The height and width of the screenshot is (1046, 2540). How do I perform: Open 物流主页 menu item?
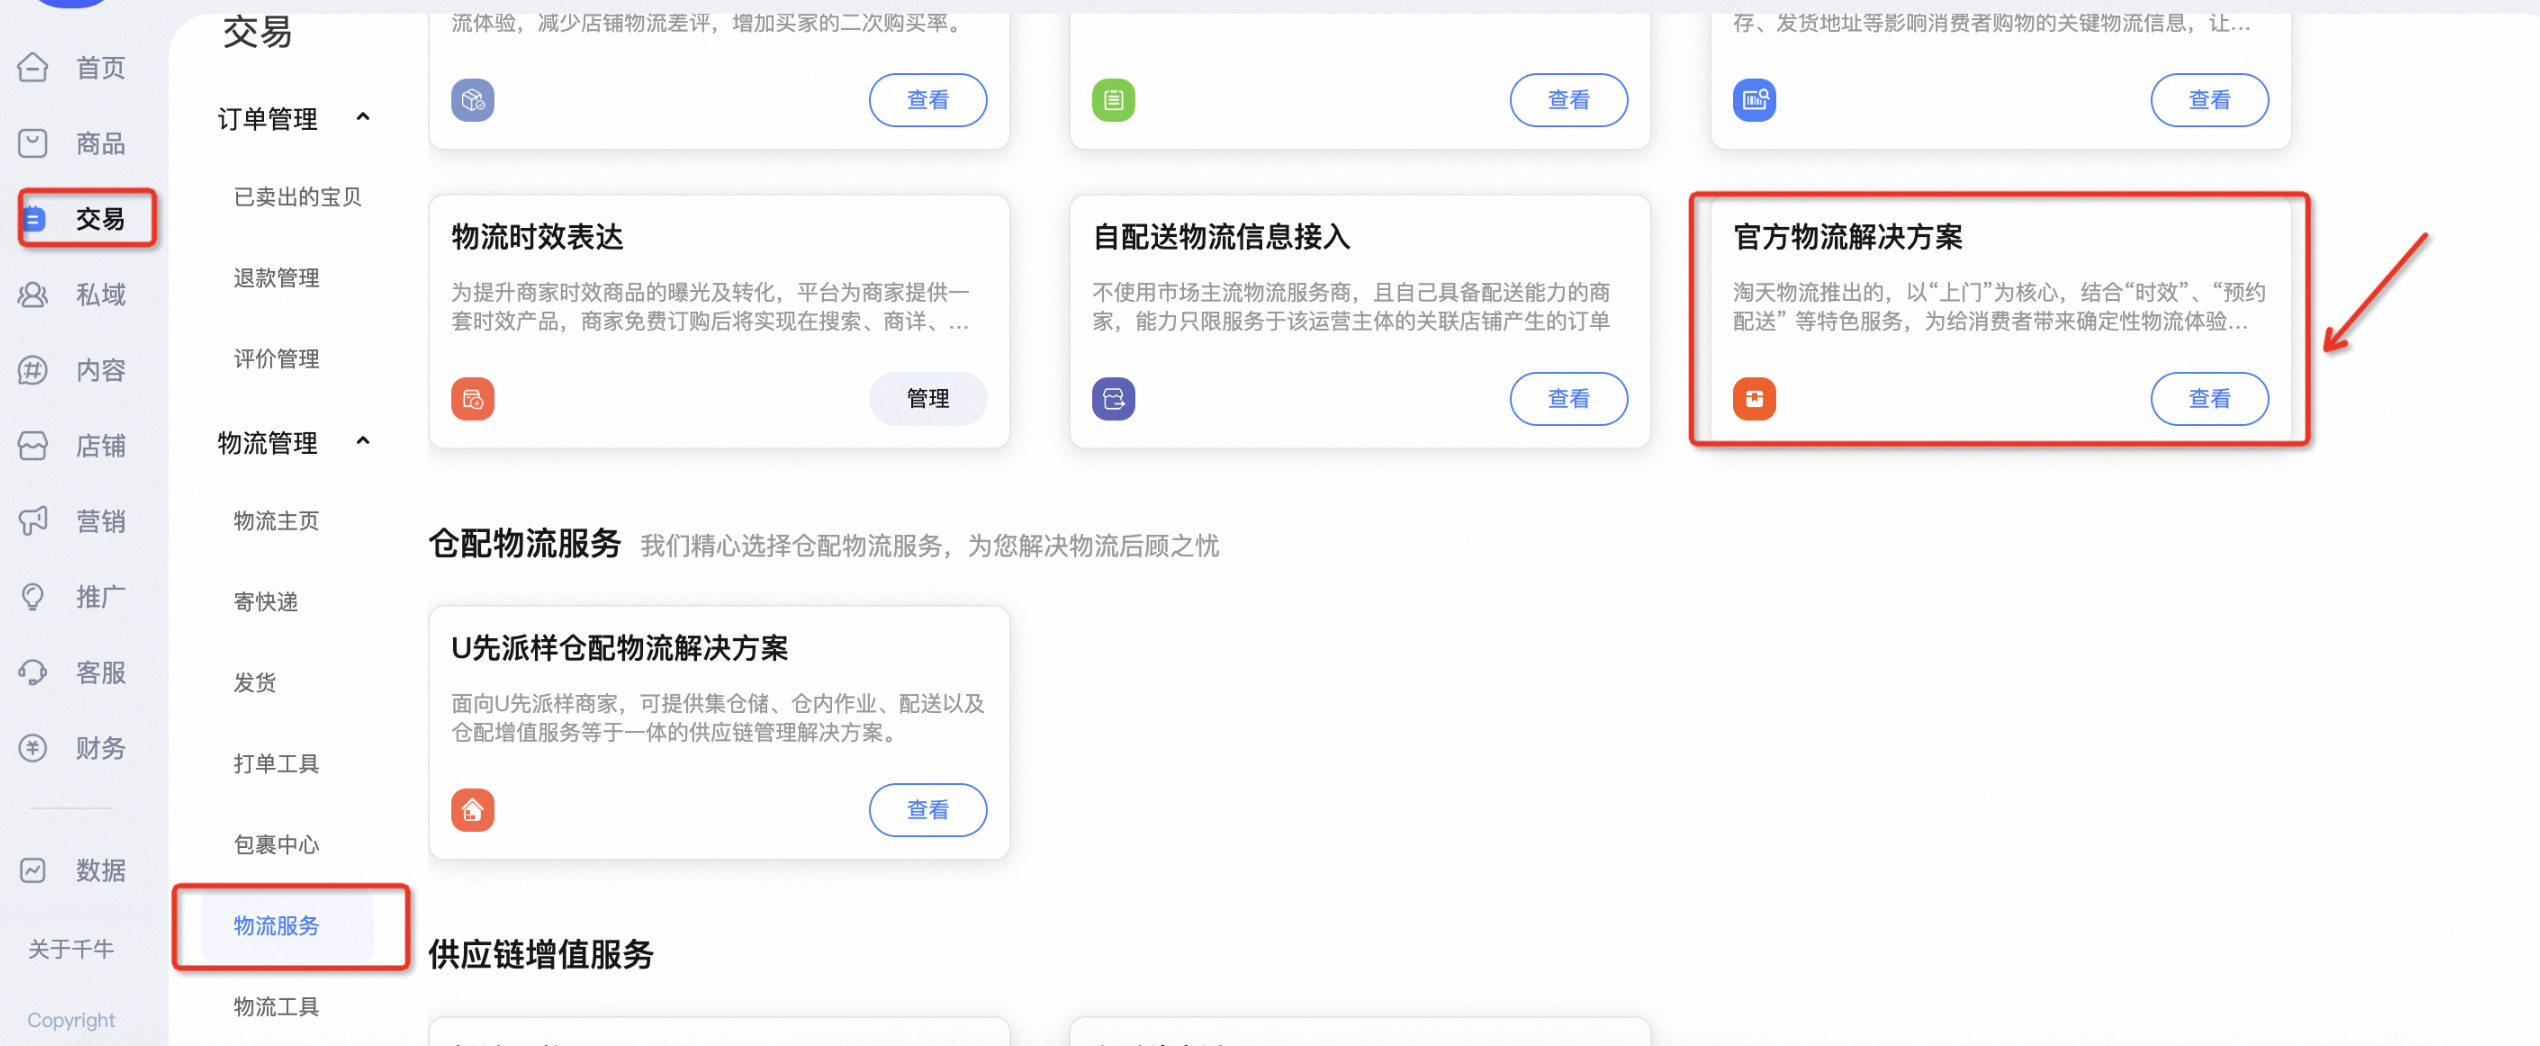(276, 521)
